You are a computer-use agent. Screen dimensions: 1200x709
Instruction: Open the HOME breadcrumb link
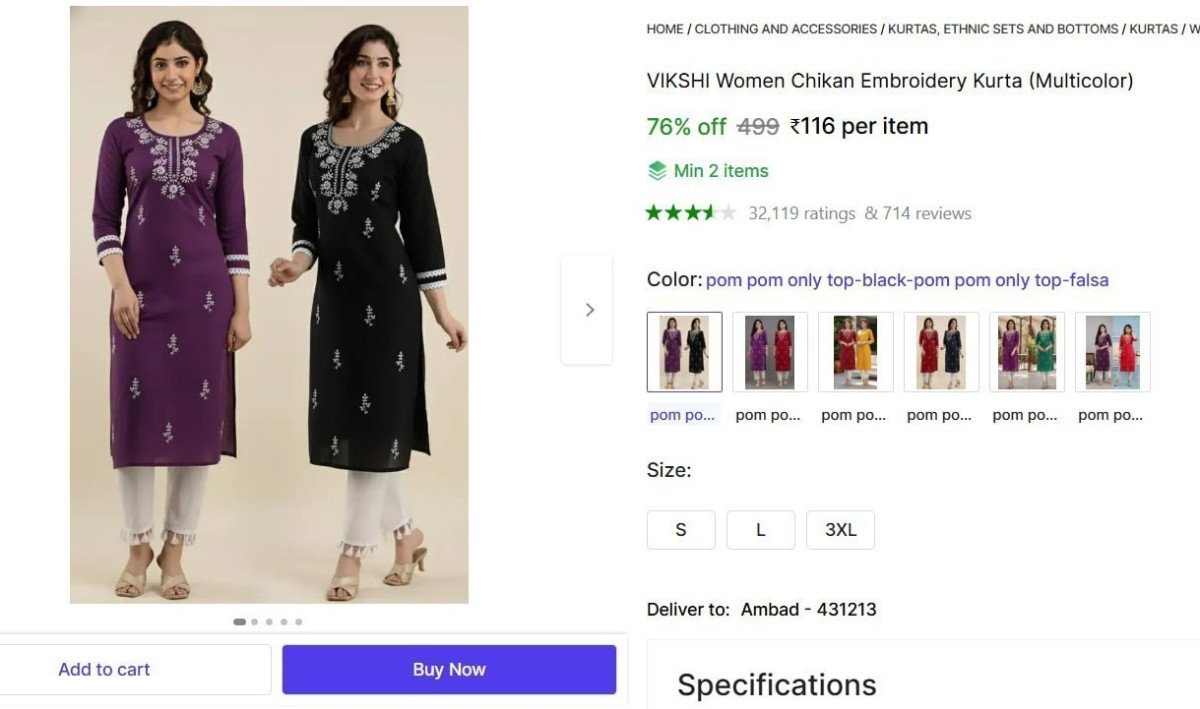click(x=664, y=29)
